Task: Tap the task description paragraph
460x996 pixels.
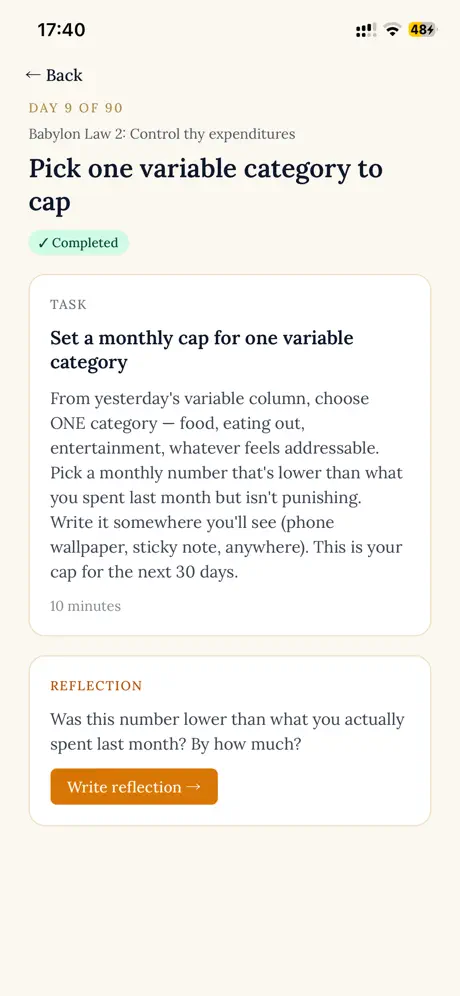Action: (227, 485)
